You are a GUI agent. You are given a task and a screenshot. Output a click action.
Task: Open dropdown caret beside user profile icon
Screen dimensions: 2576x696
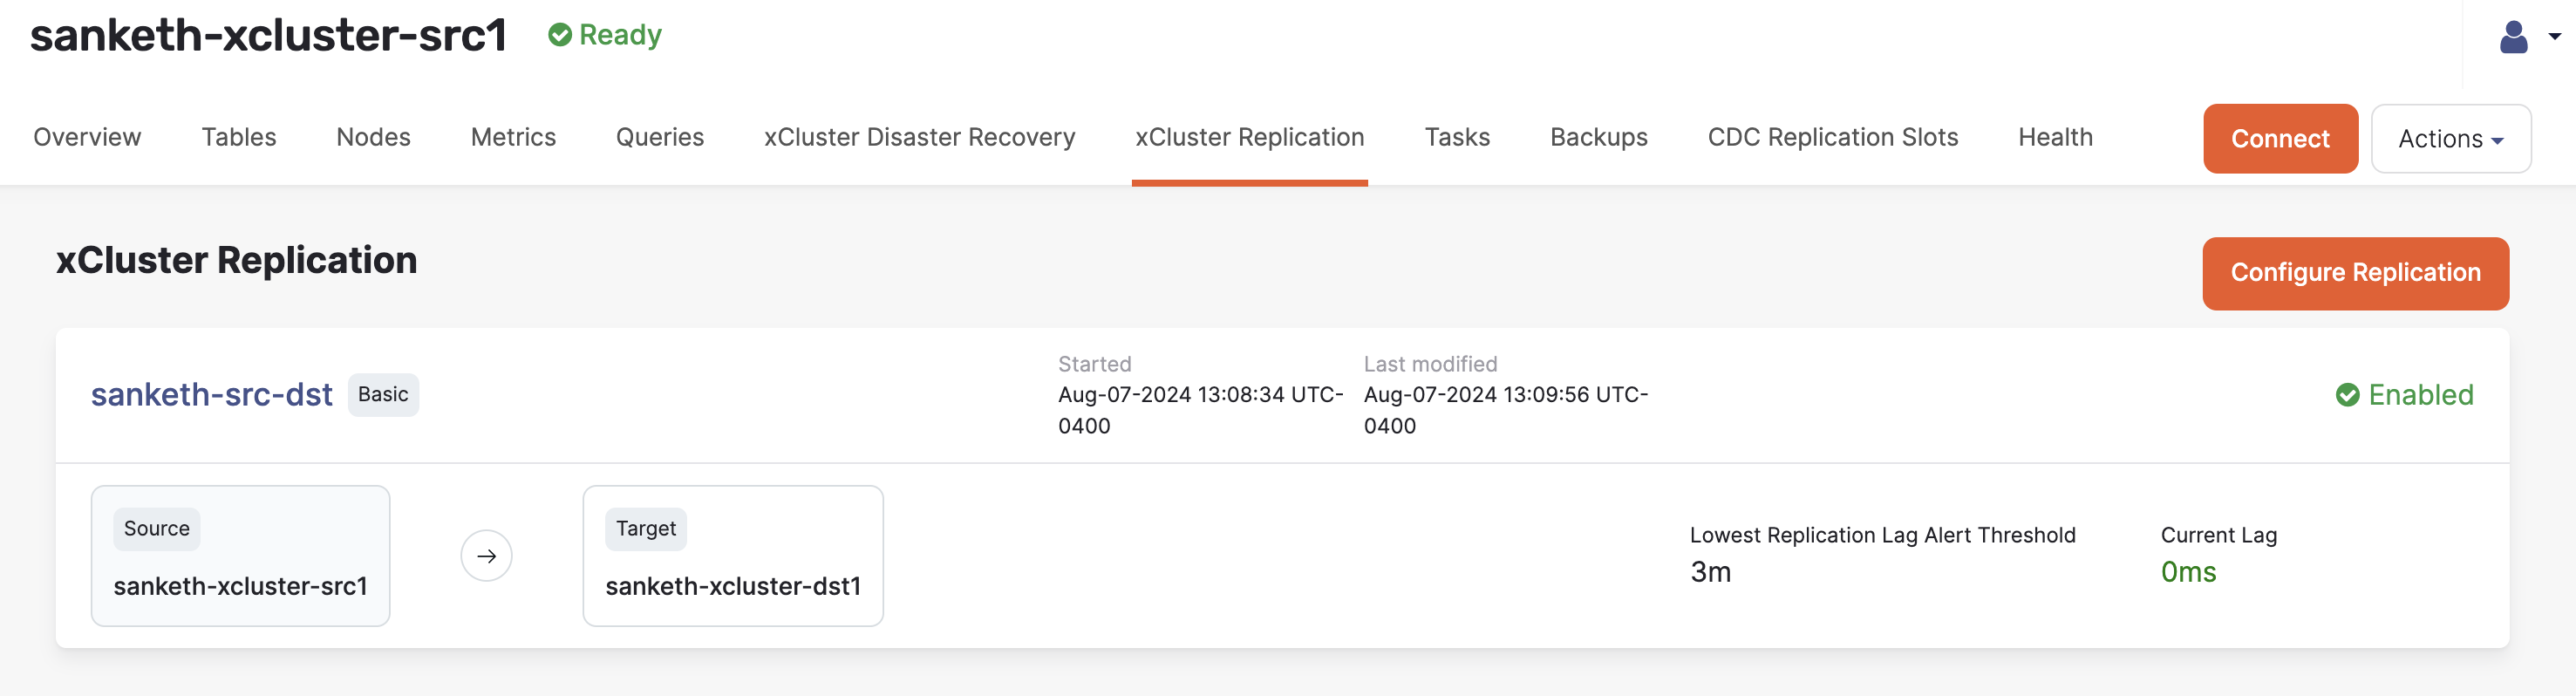[2554, 37]
